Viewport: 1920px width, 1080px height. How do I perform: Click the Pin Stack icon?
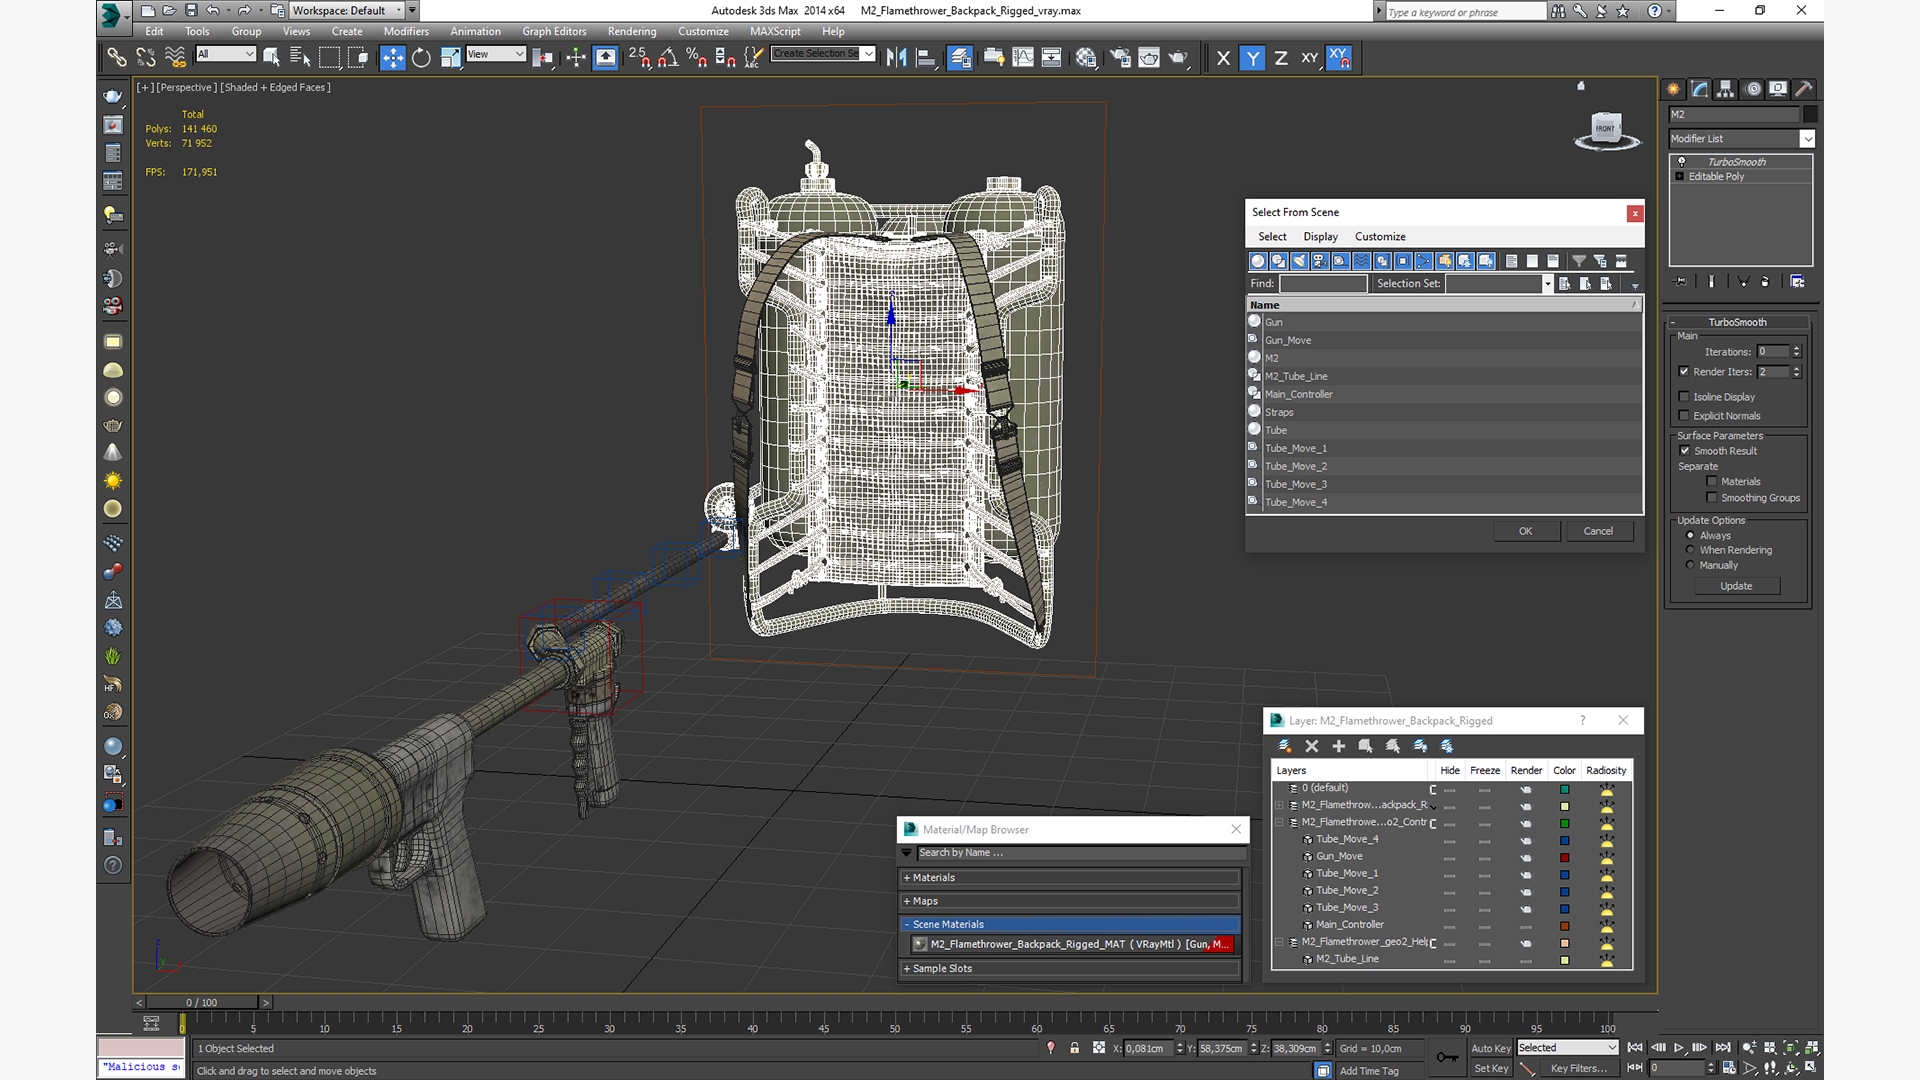[x=1680, y=282]
